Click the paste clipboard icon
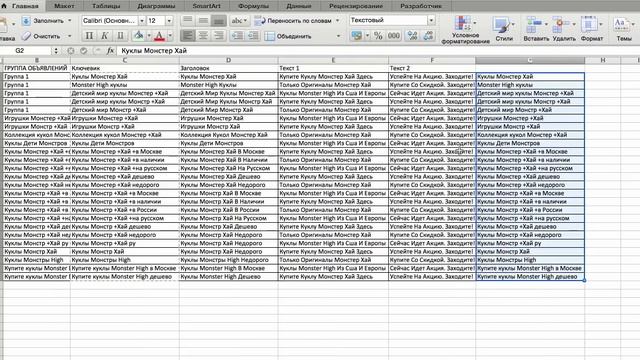The width and height of the screenshot is (640, 360). pos(3,24)
